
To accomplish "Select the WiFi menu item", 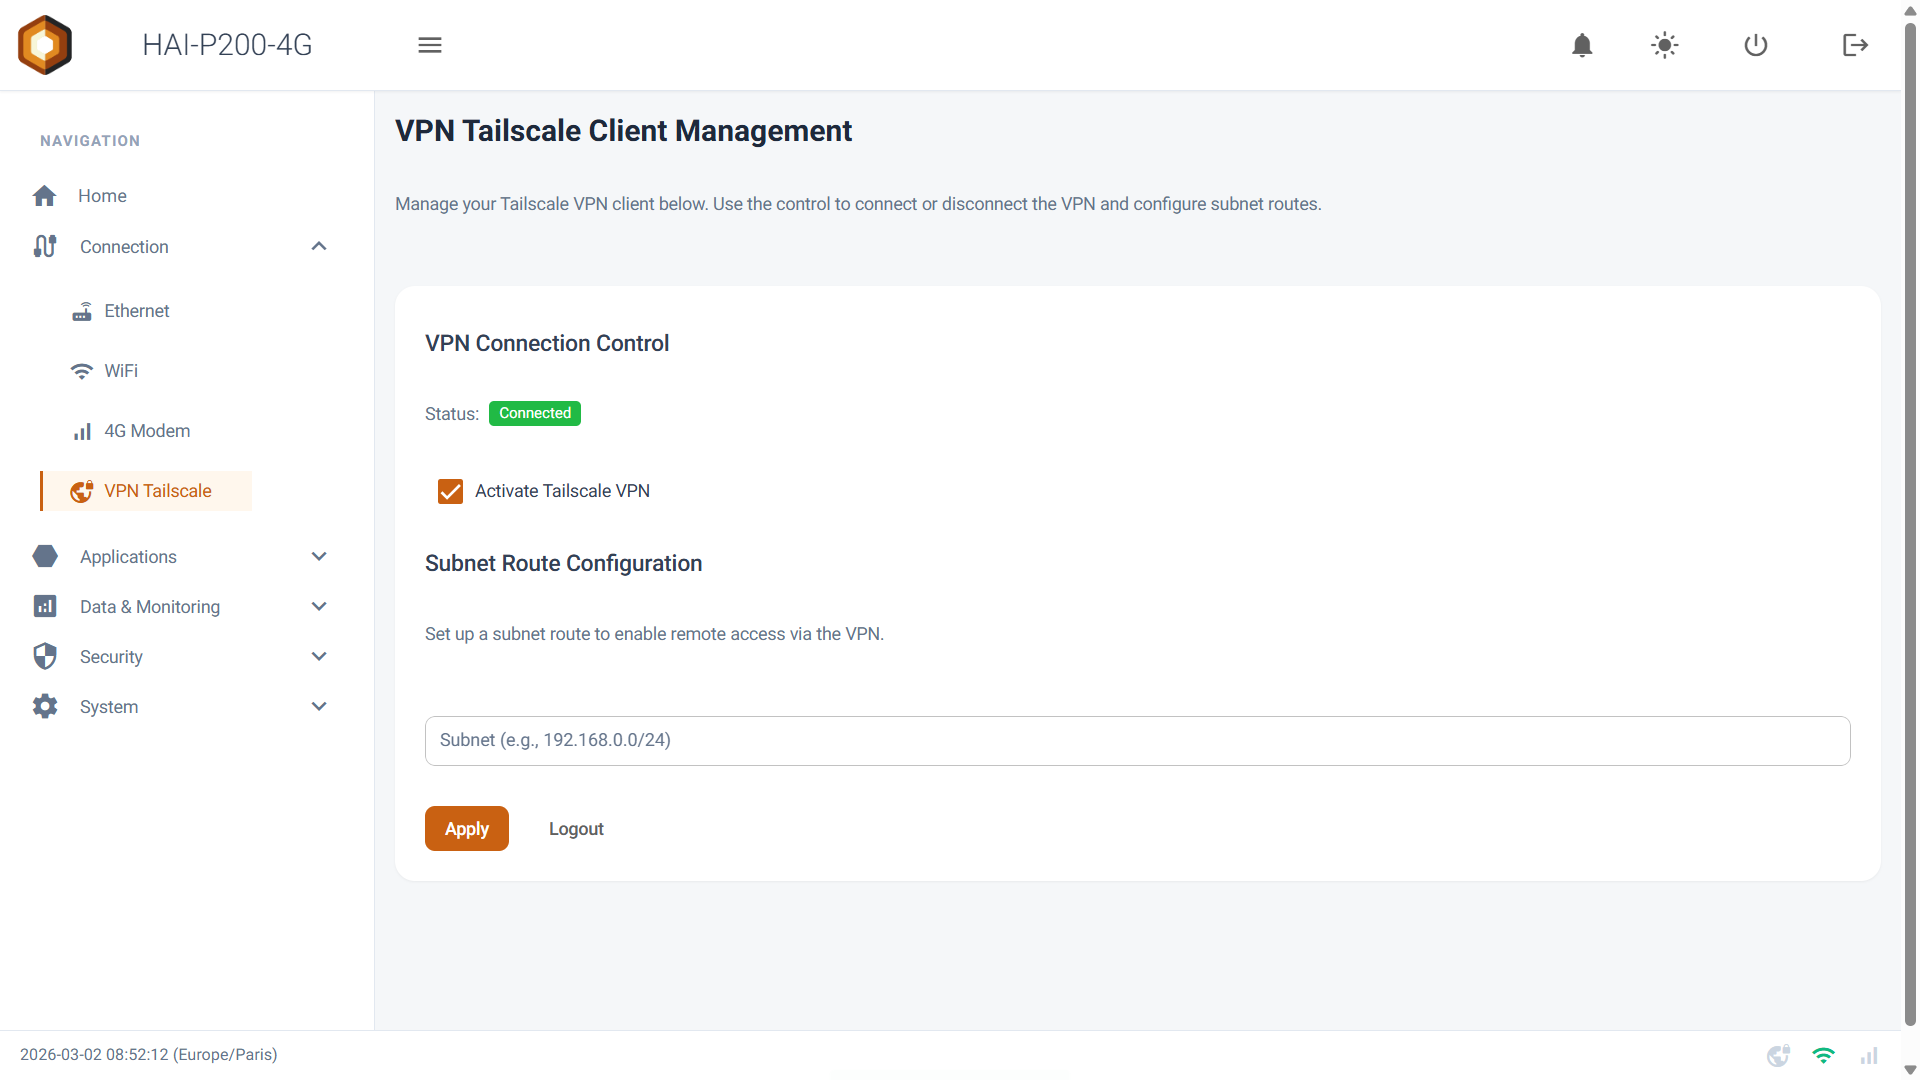I will 121,371.
